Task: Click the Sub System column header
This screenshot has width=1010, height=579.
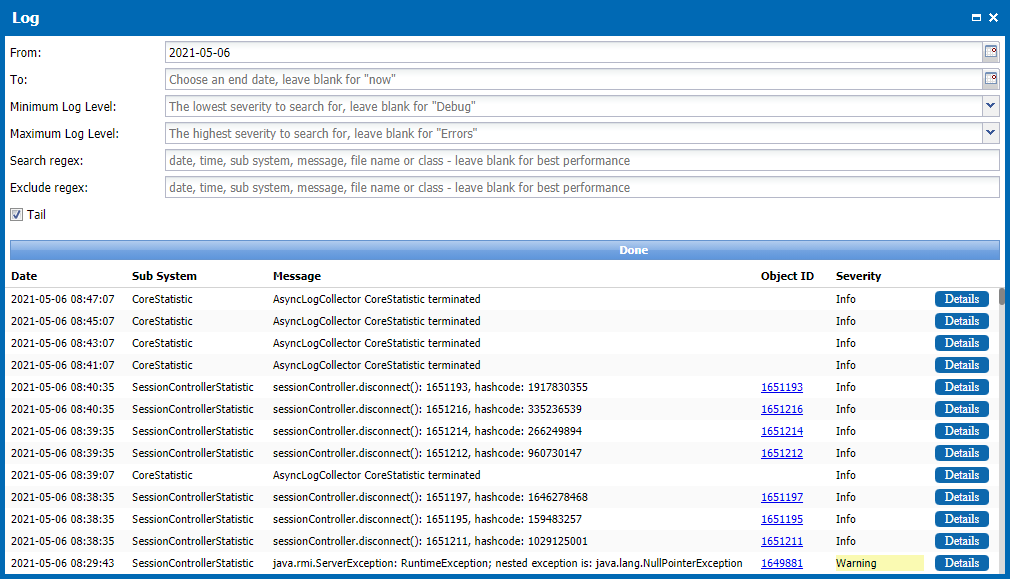Action: [164, 276]
